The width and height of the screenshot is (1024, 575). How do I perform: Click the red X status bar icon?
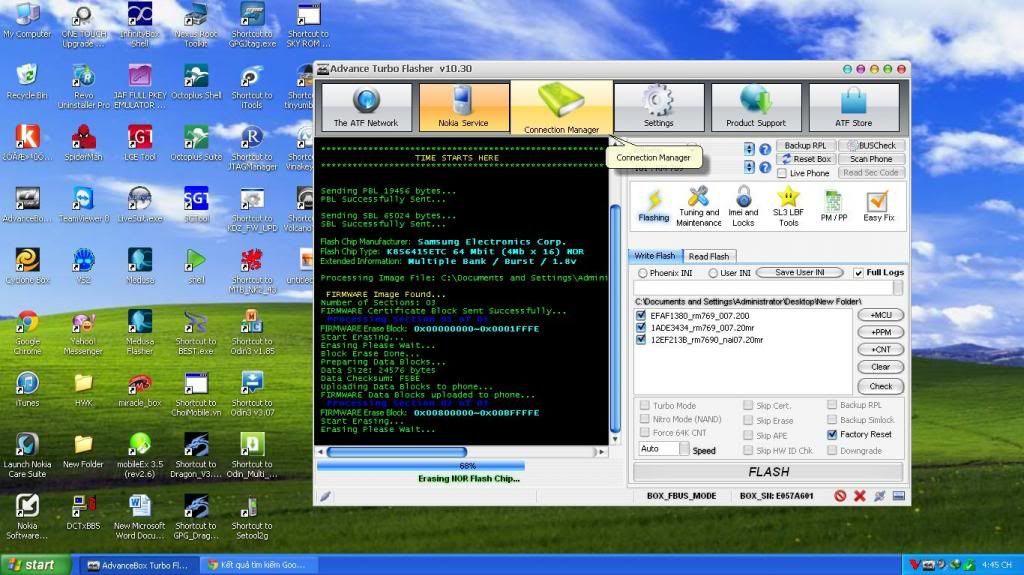click(x=859, y=496)
